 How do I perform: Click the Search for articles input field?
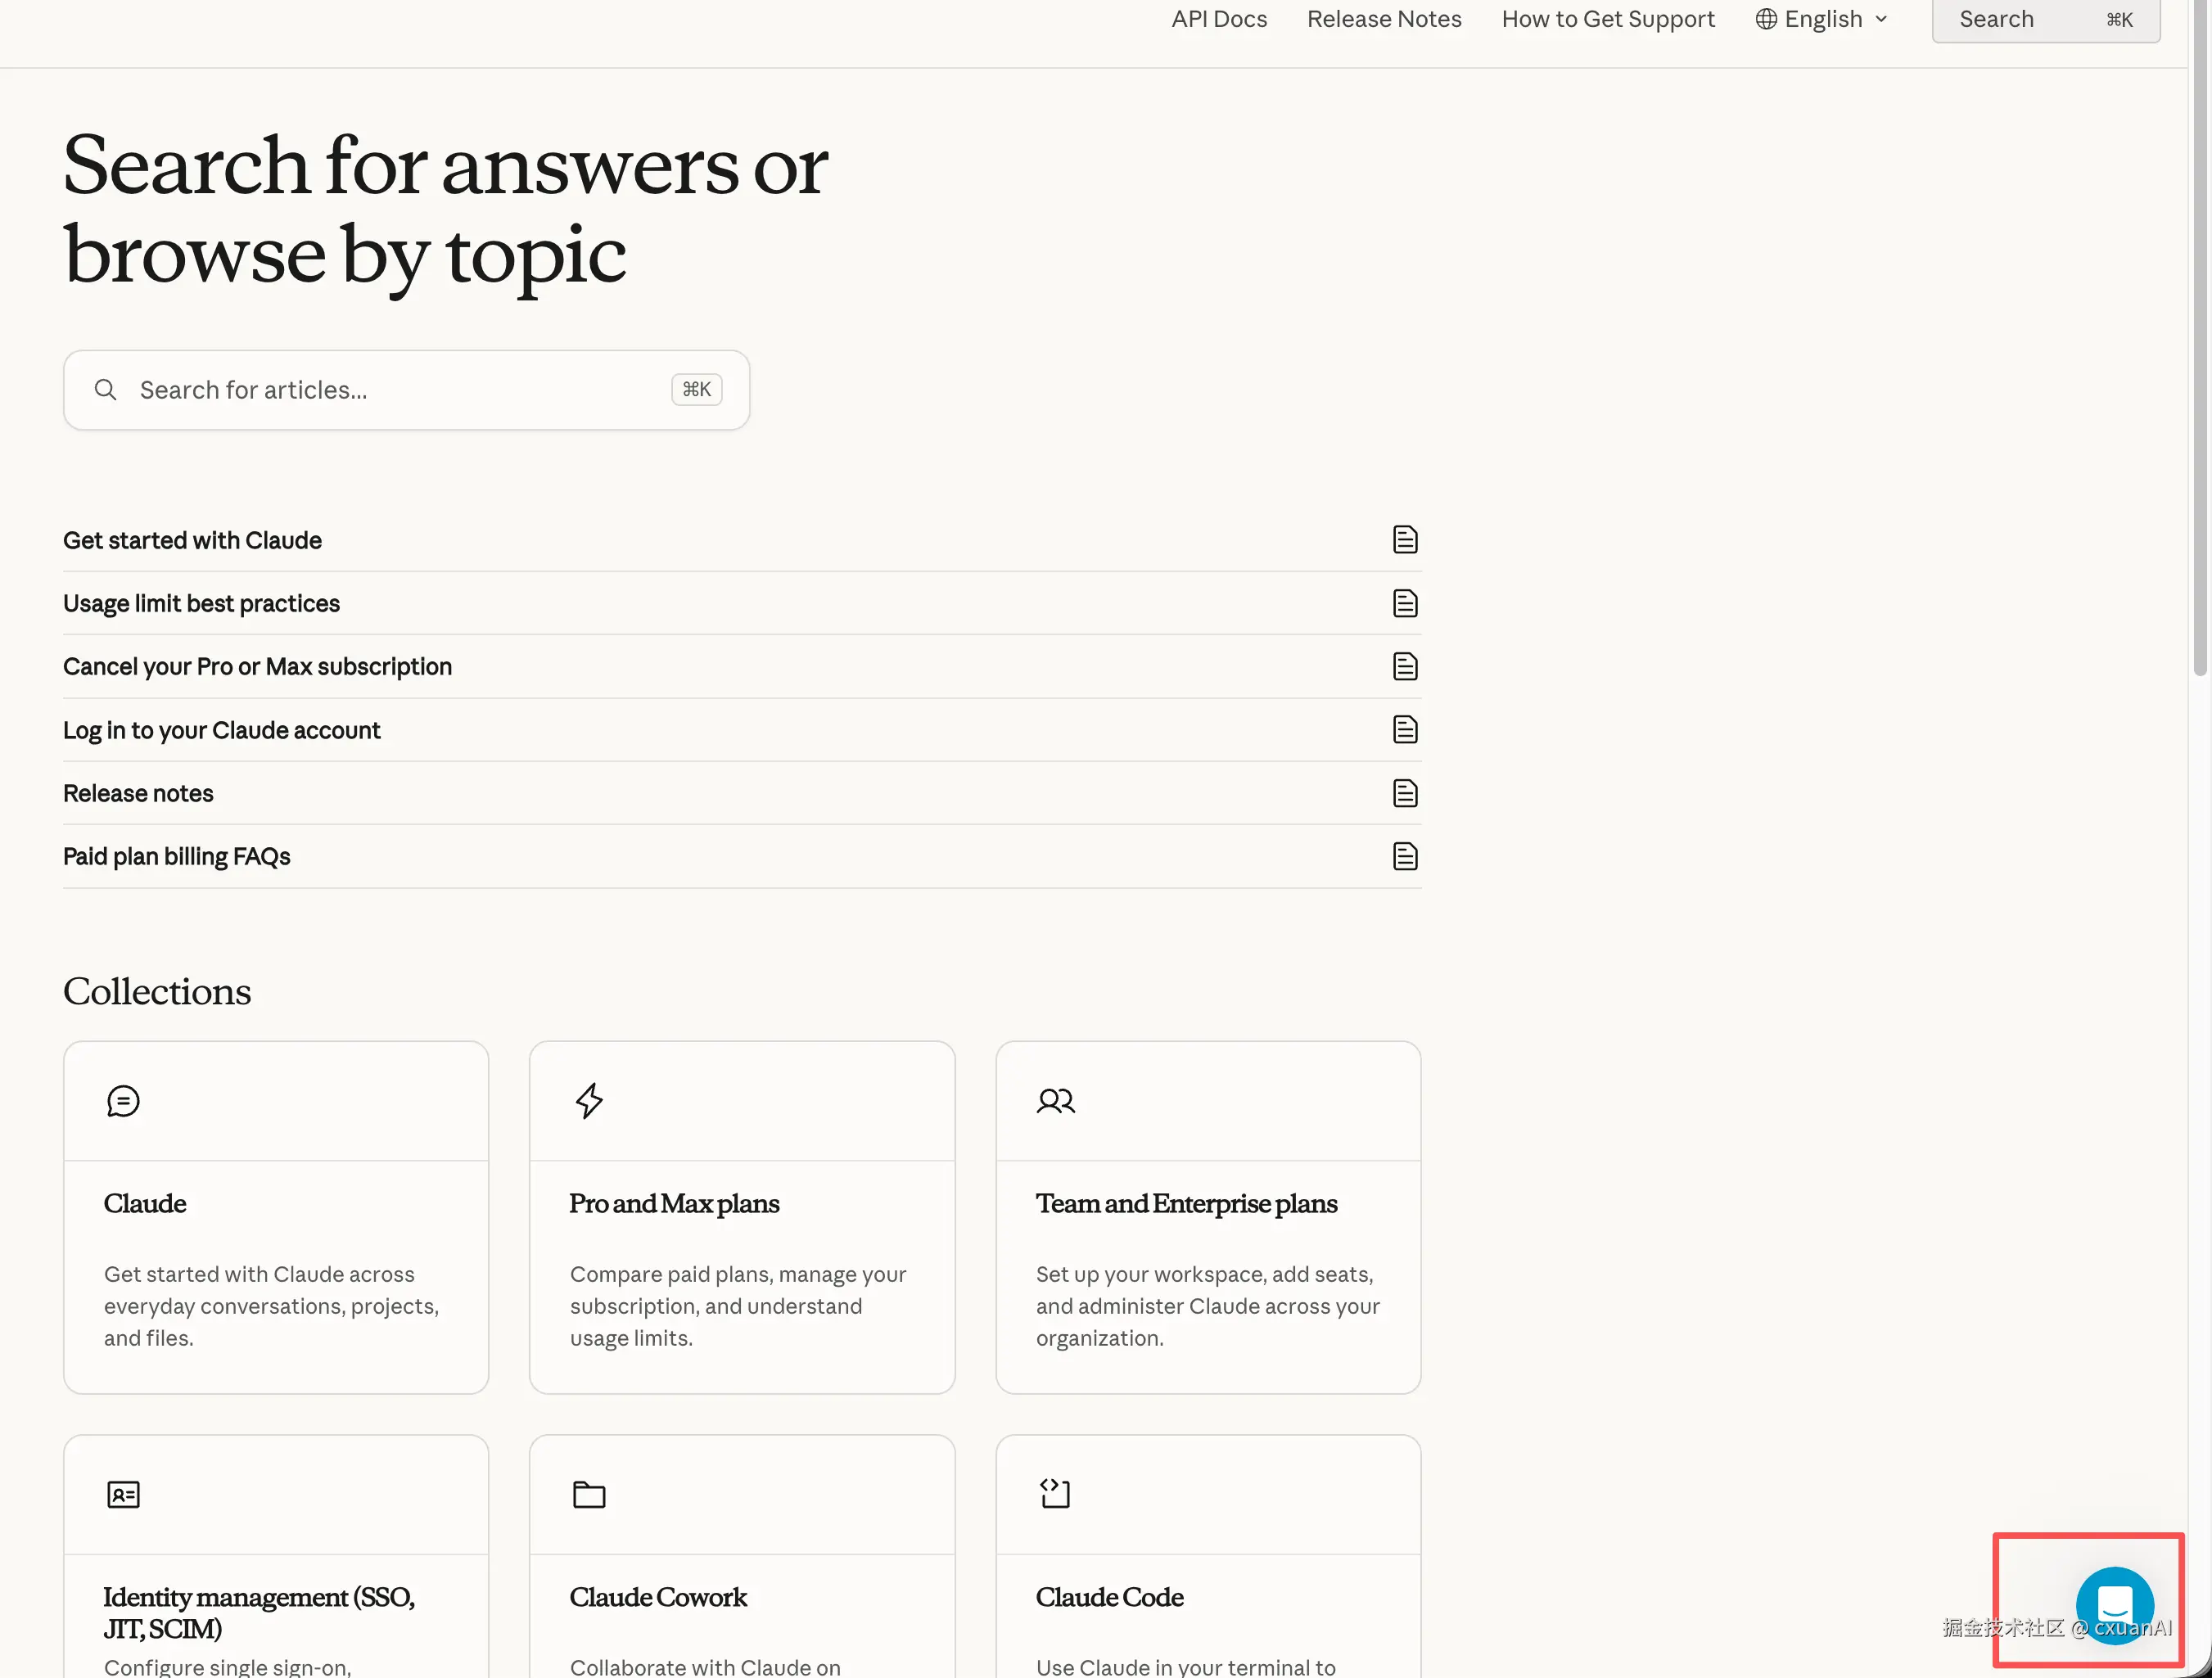[406, 390]
